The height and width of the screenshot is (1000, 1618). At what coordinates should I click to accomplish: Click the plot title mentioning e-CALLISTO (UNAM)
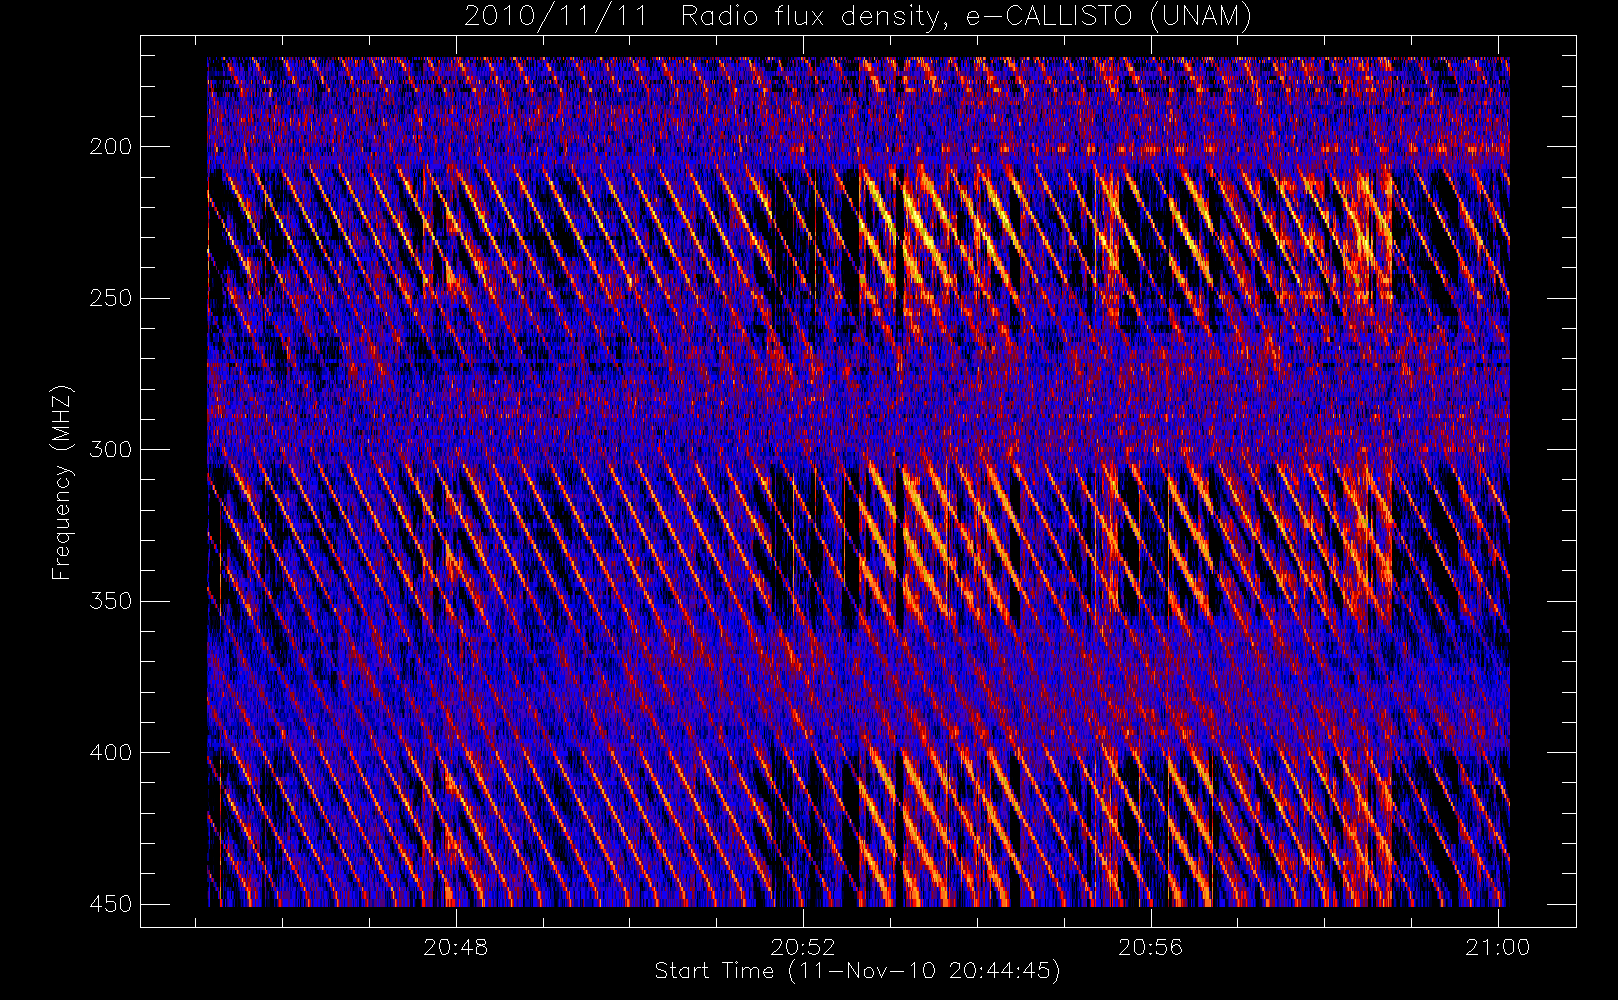pos(857,16)
